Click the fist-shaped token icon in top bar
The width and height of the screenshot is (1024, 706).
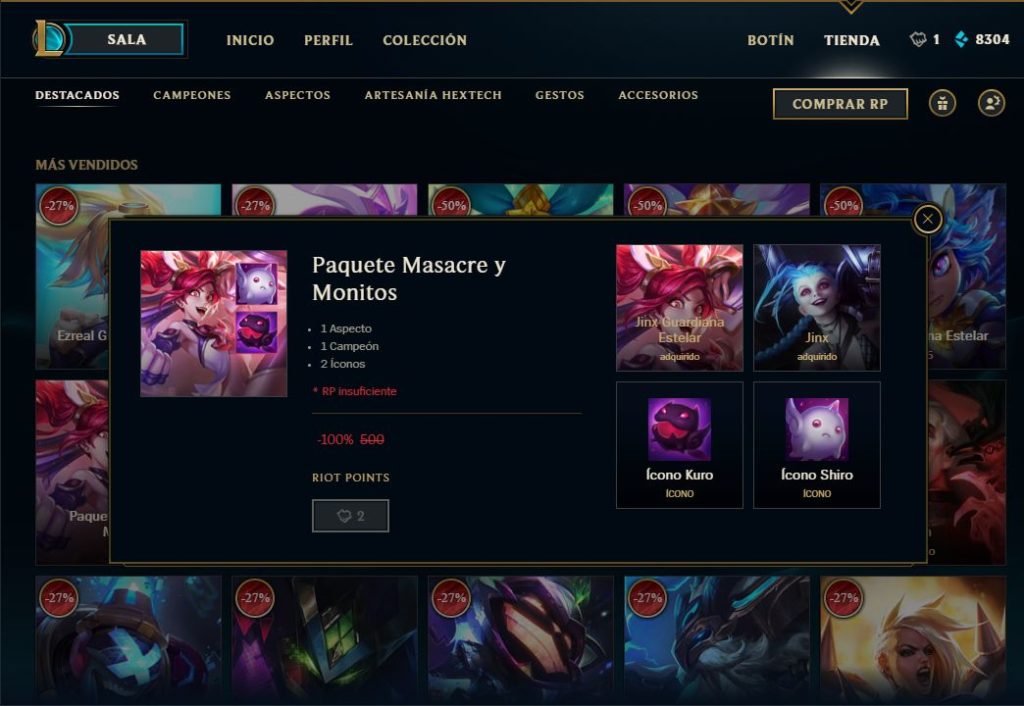918,40
